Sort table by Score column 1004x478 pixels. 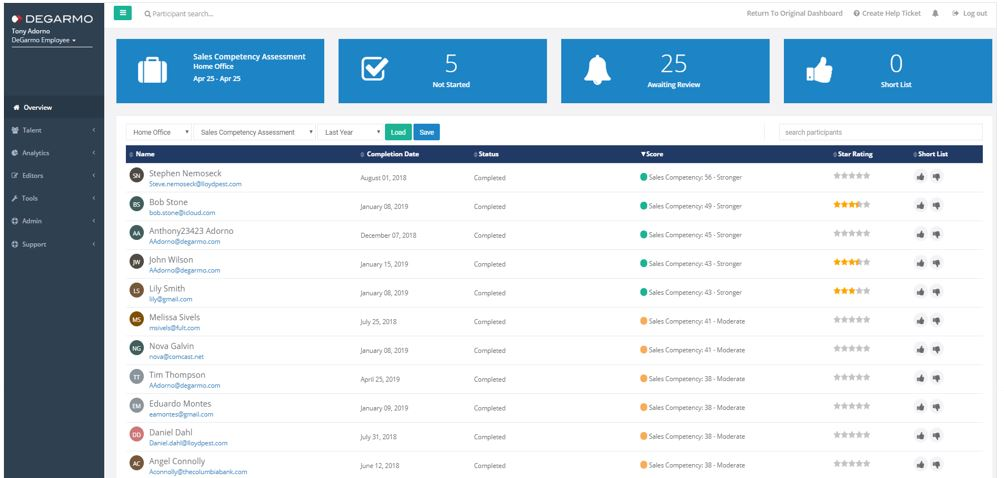pyautogui.click(x=652, y=154)
